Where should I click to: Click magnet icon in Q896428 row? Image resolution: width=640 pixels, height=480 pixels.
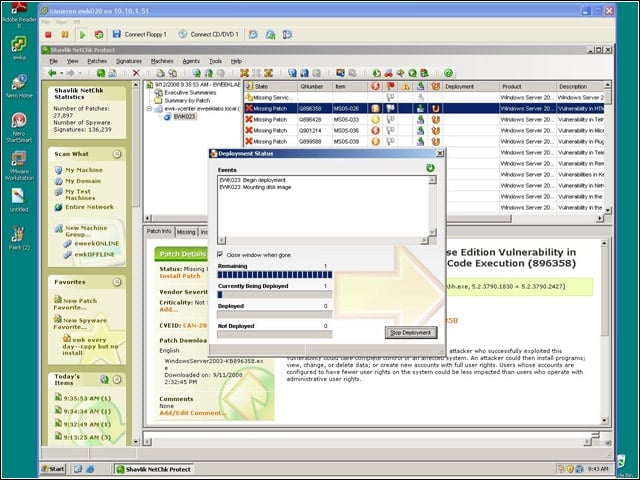click(436, 120)
